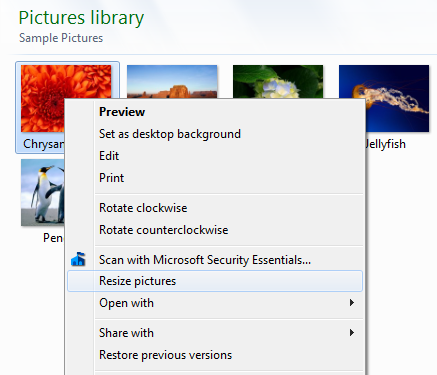Screen dimensions: 437x375
Task: Choose Print in the context menu
Action: click(111, 178)
